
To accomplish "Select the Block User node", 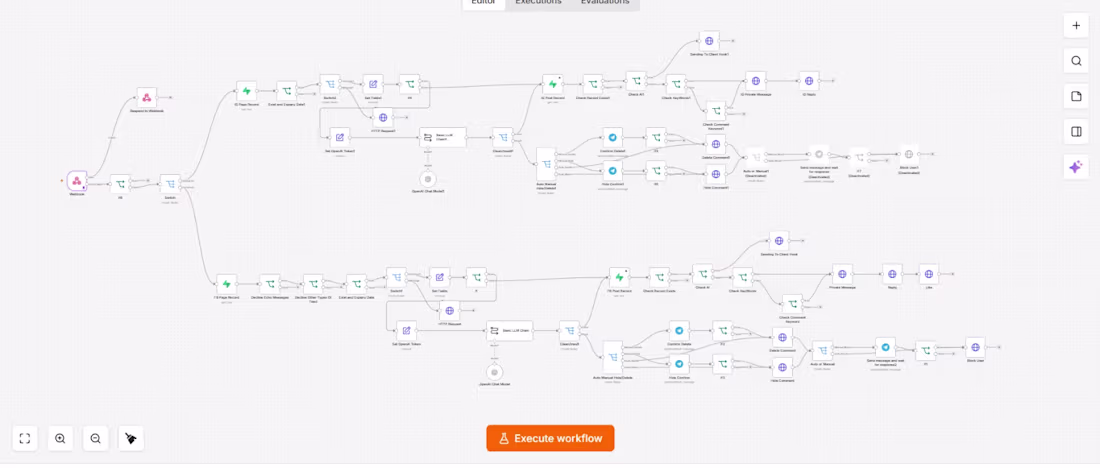I will tap(974, 347).
